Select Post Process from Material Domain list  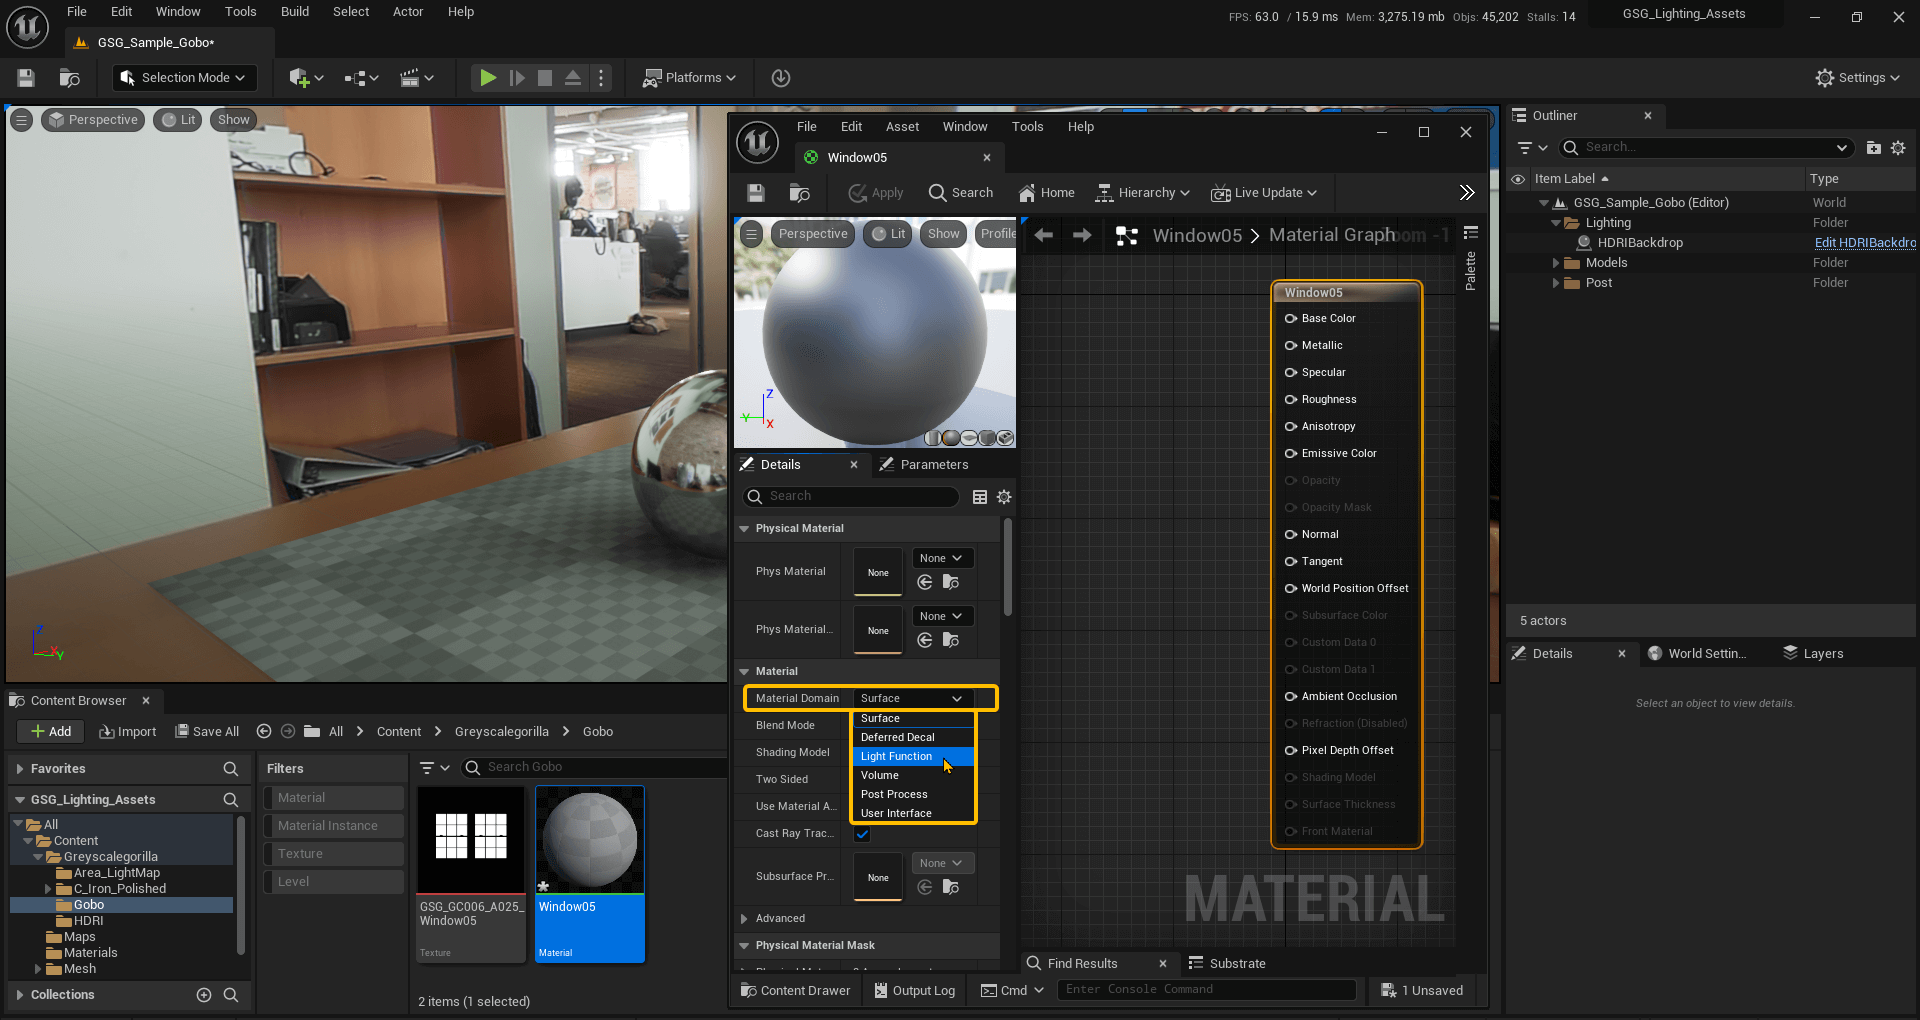(912, 795)
